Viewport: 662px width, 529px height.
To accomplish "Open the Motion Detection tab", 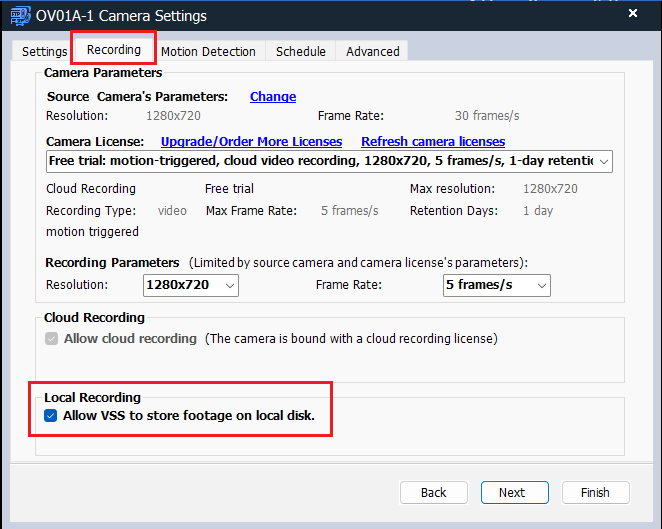I will (208, 51).
